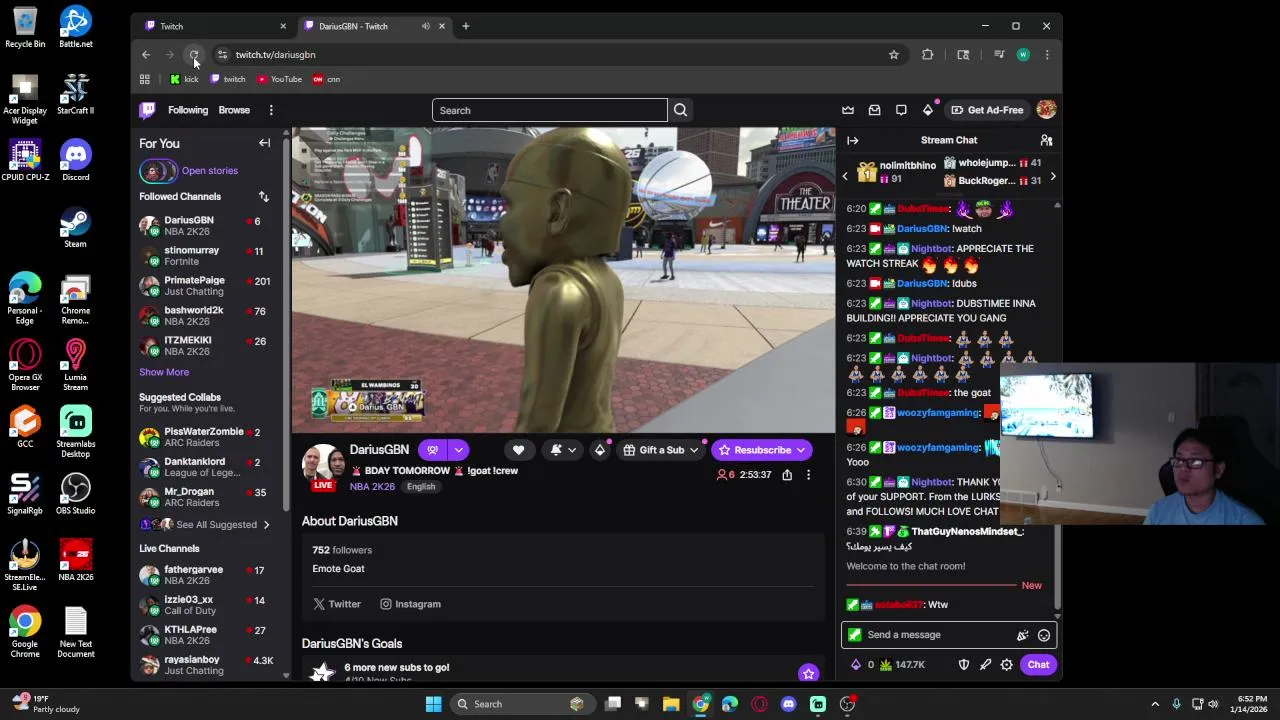This screenshot has width=1280, height=720.
Task: Open the Following tab
Action: click(x=188, y=110)
